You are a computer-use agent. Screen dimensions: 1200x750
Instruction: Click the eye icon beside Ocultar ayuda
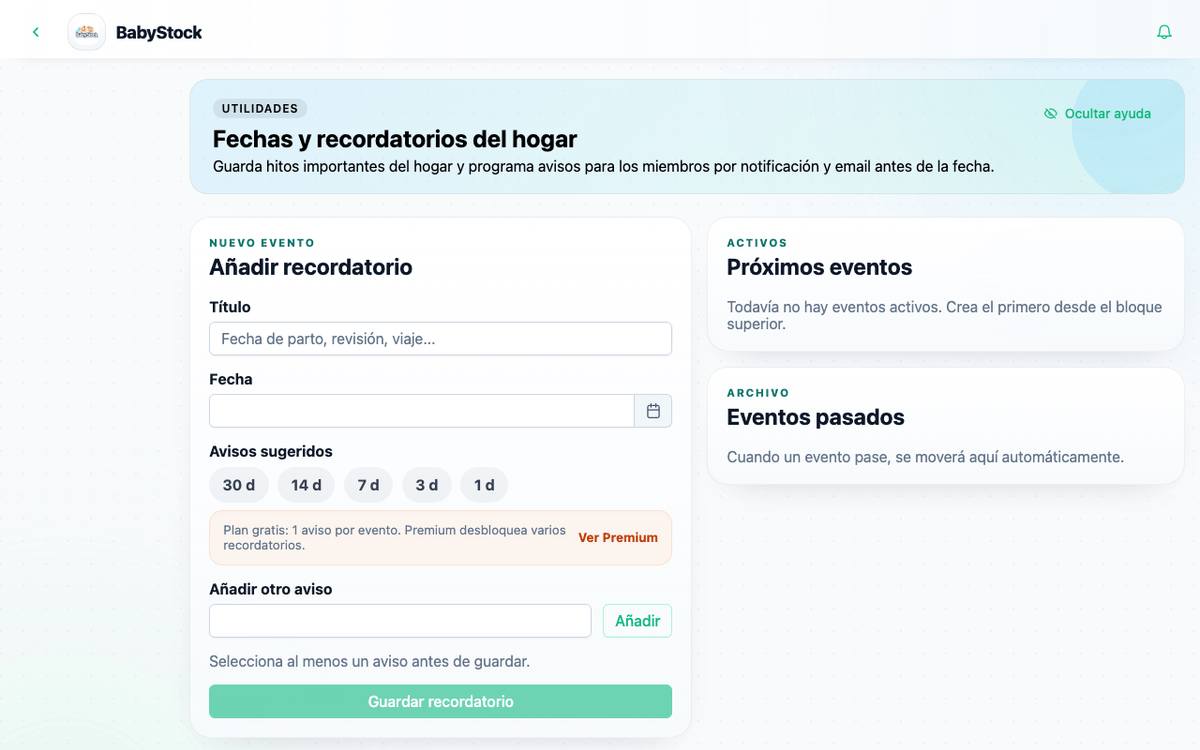tap(1050, 114)
